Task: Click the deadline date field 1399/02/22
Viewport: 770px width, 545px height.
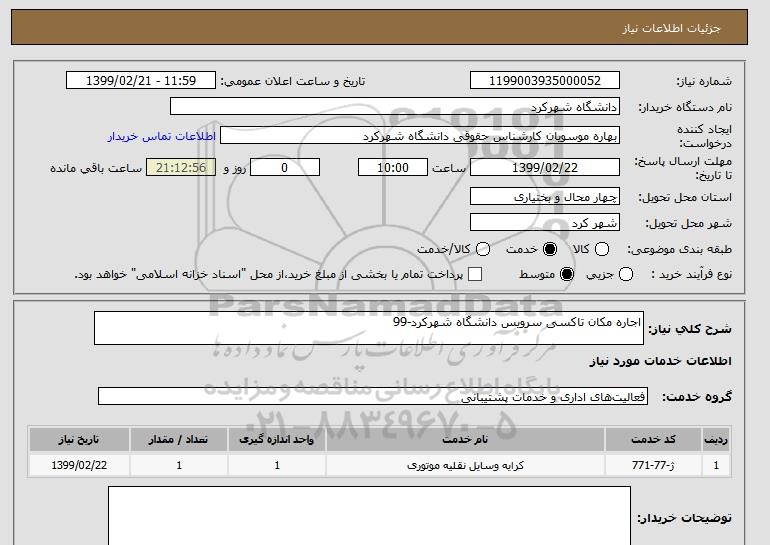Action: [x=545, y=167]
